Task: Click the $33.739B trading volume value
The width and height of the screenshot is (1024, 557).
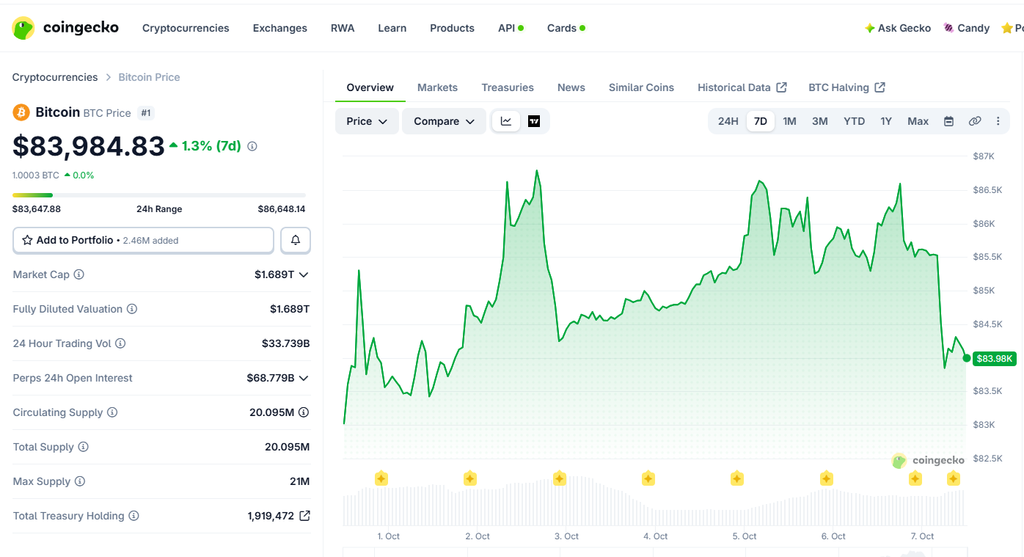Action: (x=285, y=343)
